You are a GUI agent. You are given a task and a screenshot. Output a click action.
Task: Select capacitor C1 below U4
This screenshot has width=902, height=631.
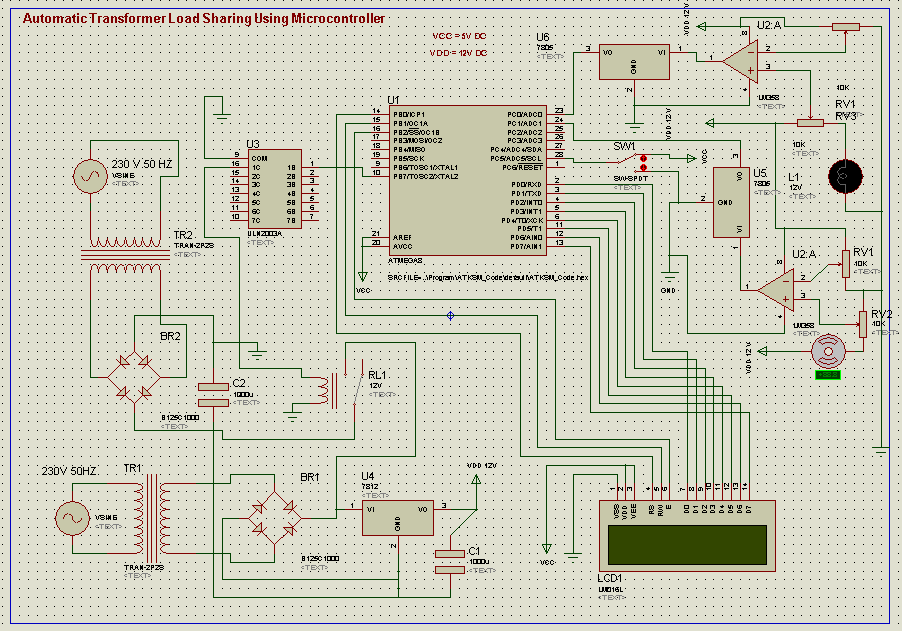(x=450, y=561)
